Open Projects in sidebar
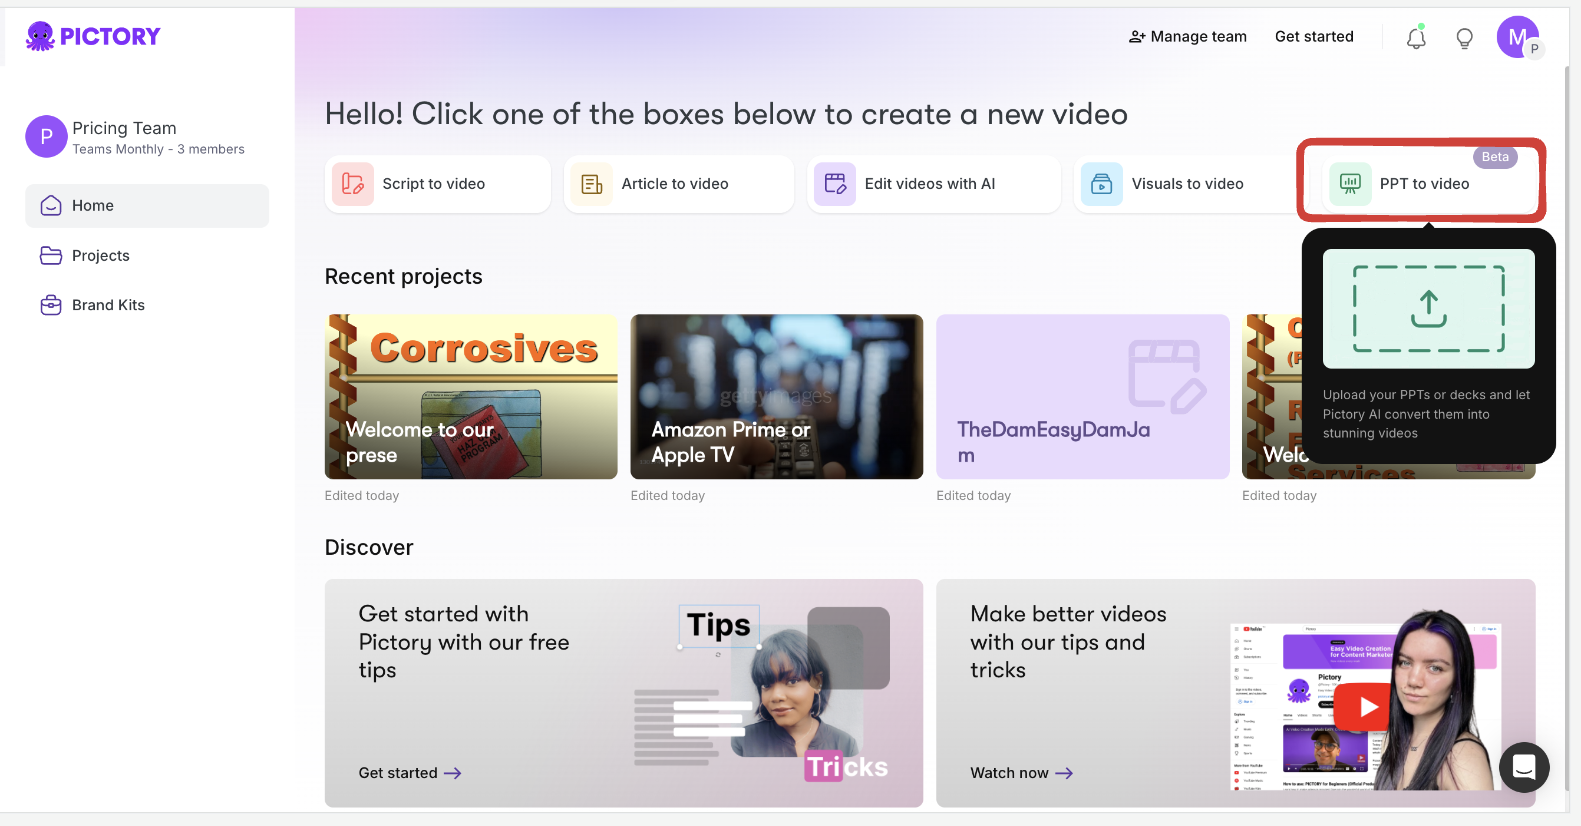Screen dimensions: 1581x826 pos(147,256)
